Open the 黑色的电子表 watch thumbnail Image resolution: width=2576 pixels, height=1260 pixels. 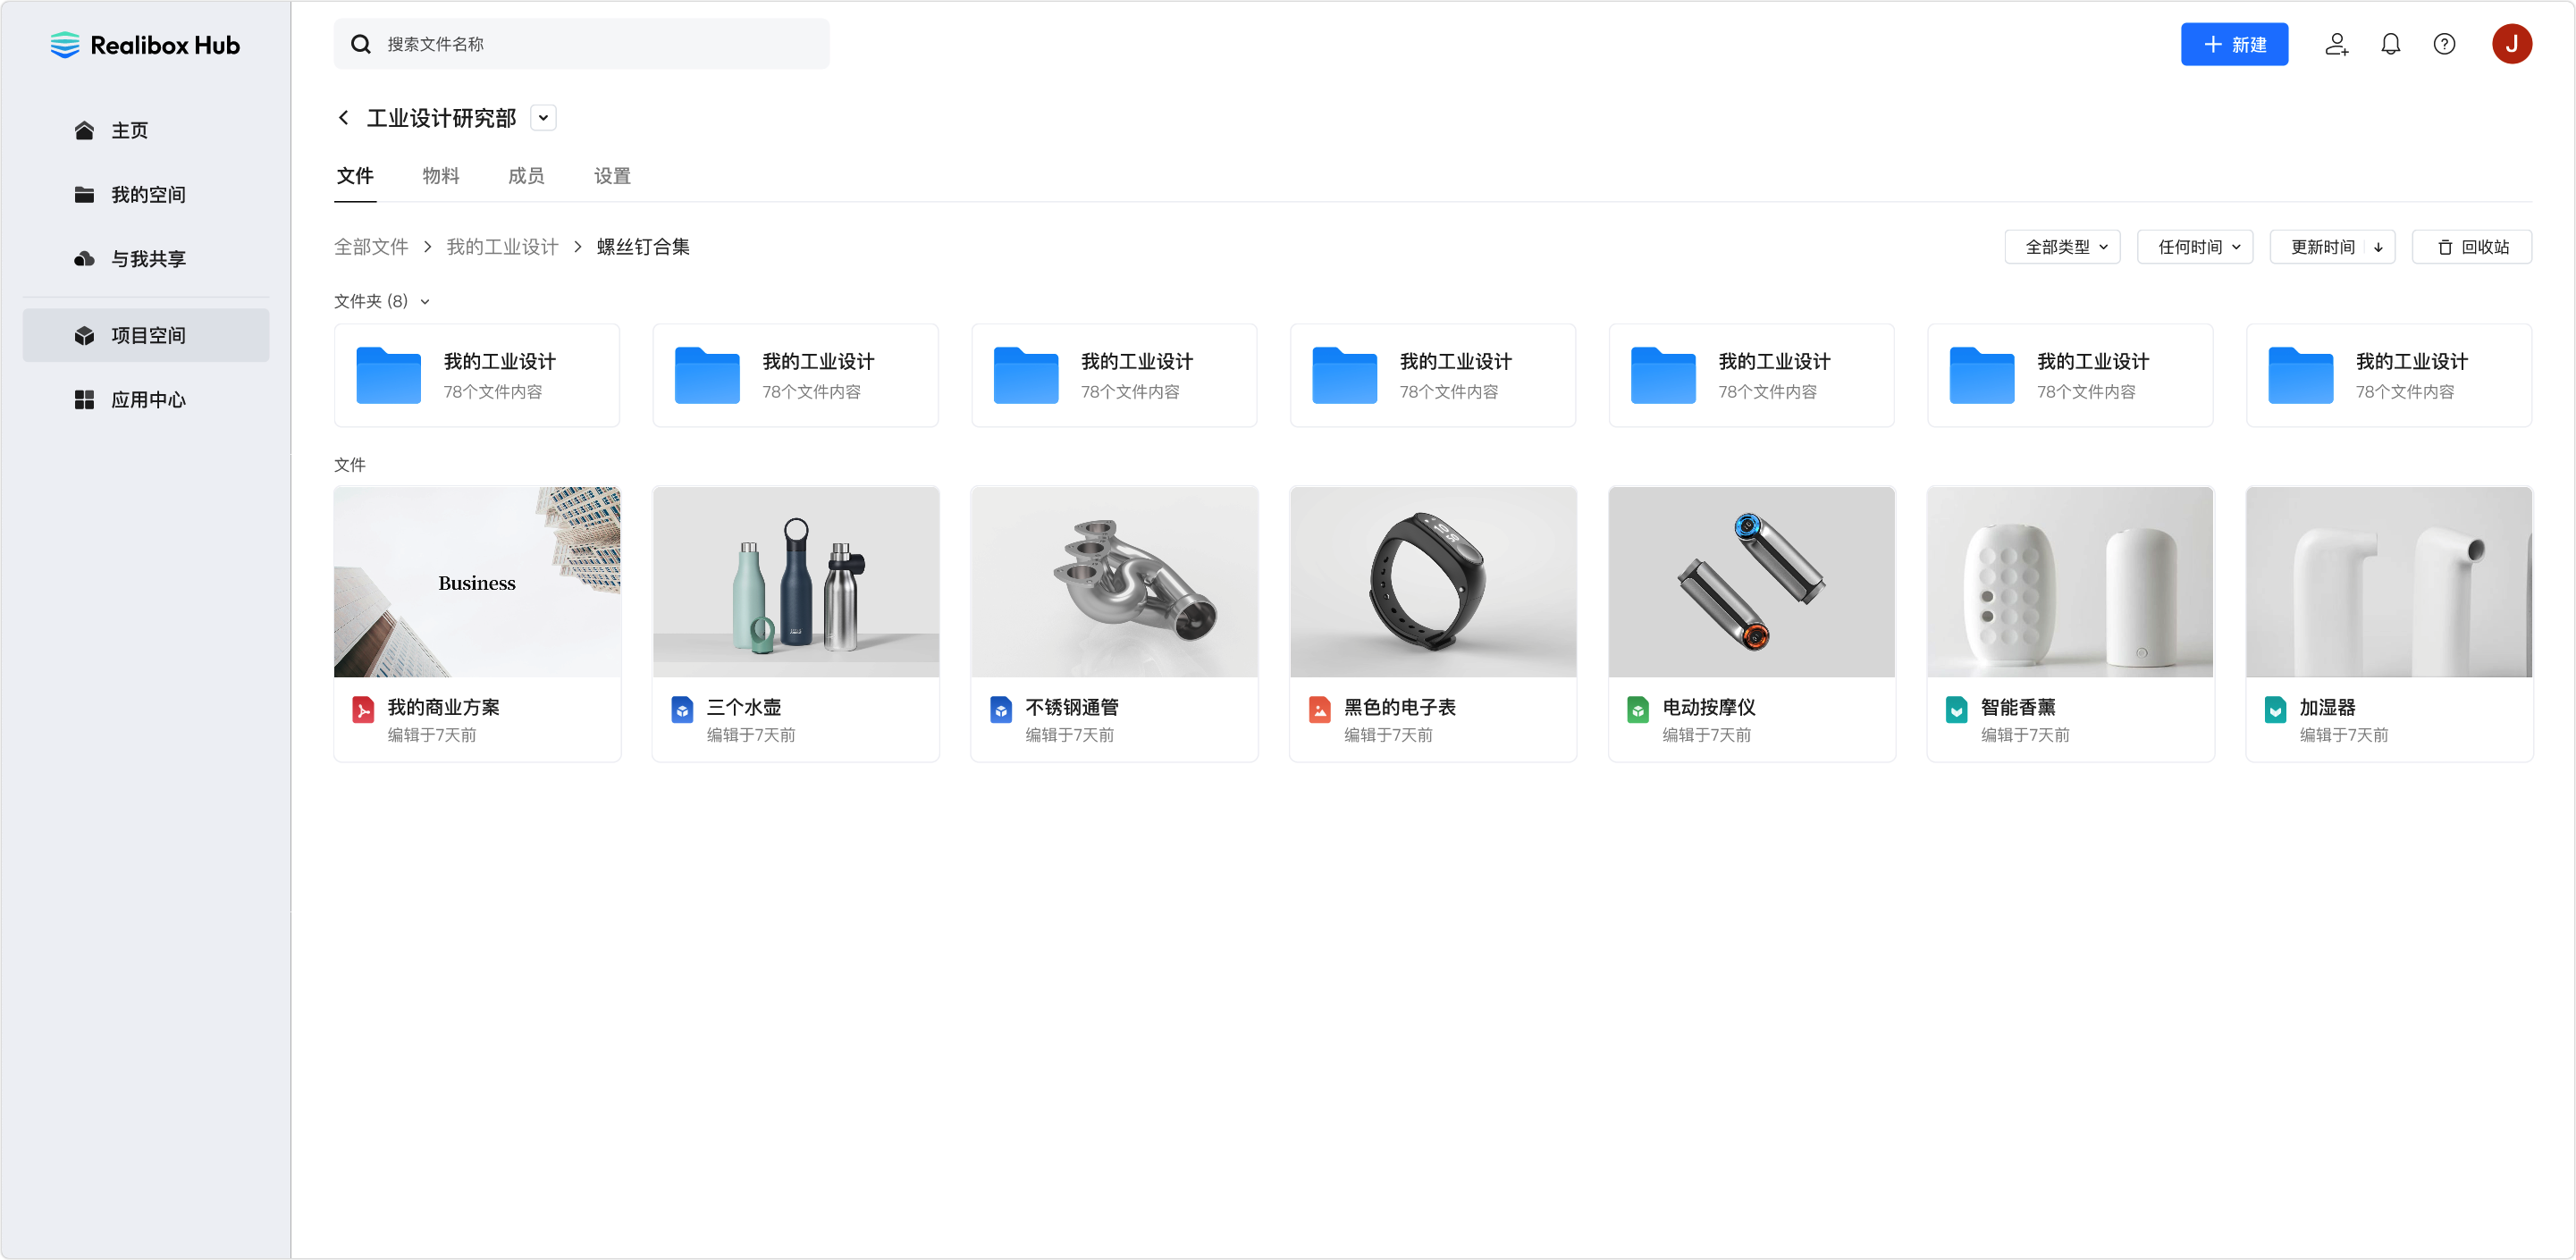pos(1433,582)
